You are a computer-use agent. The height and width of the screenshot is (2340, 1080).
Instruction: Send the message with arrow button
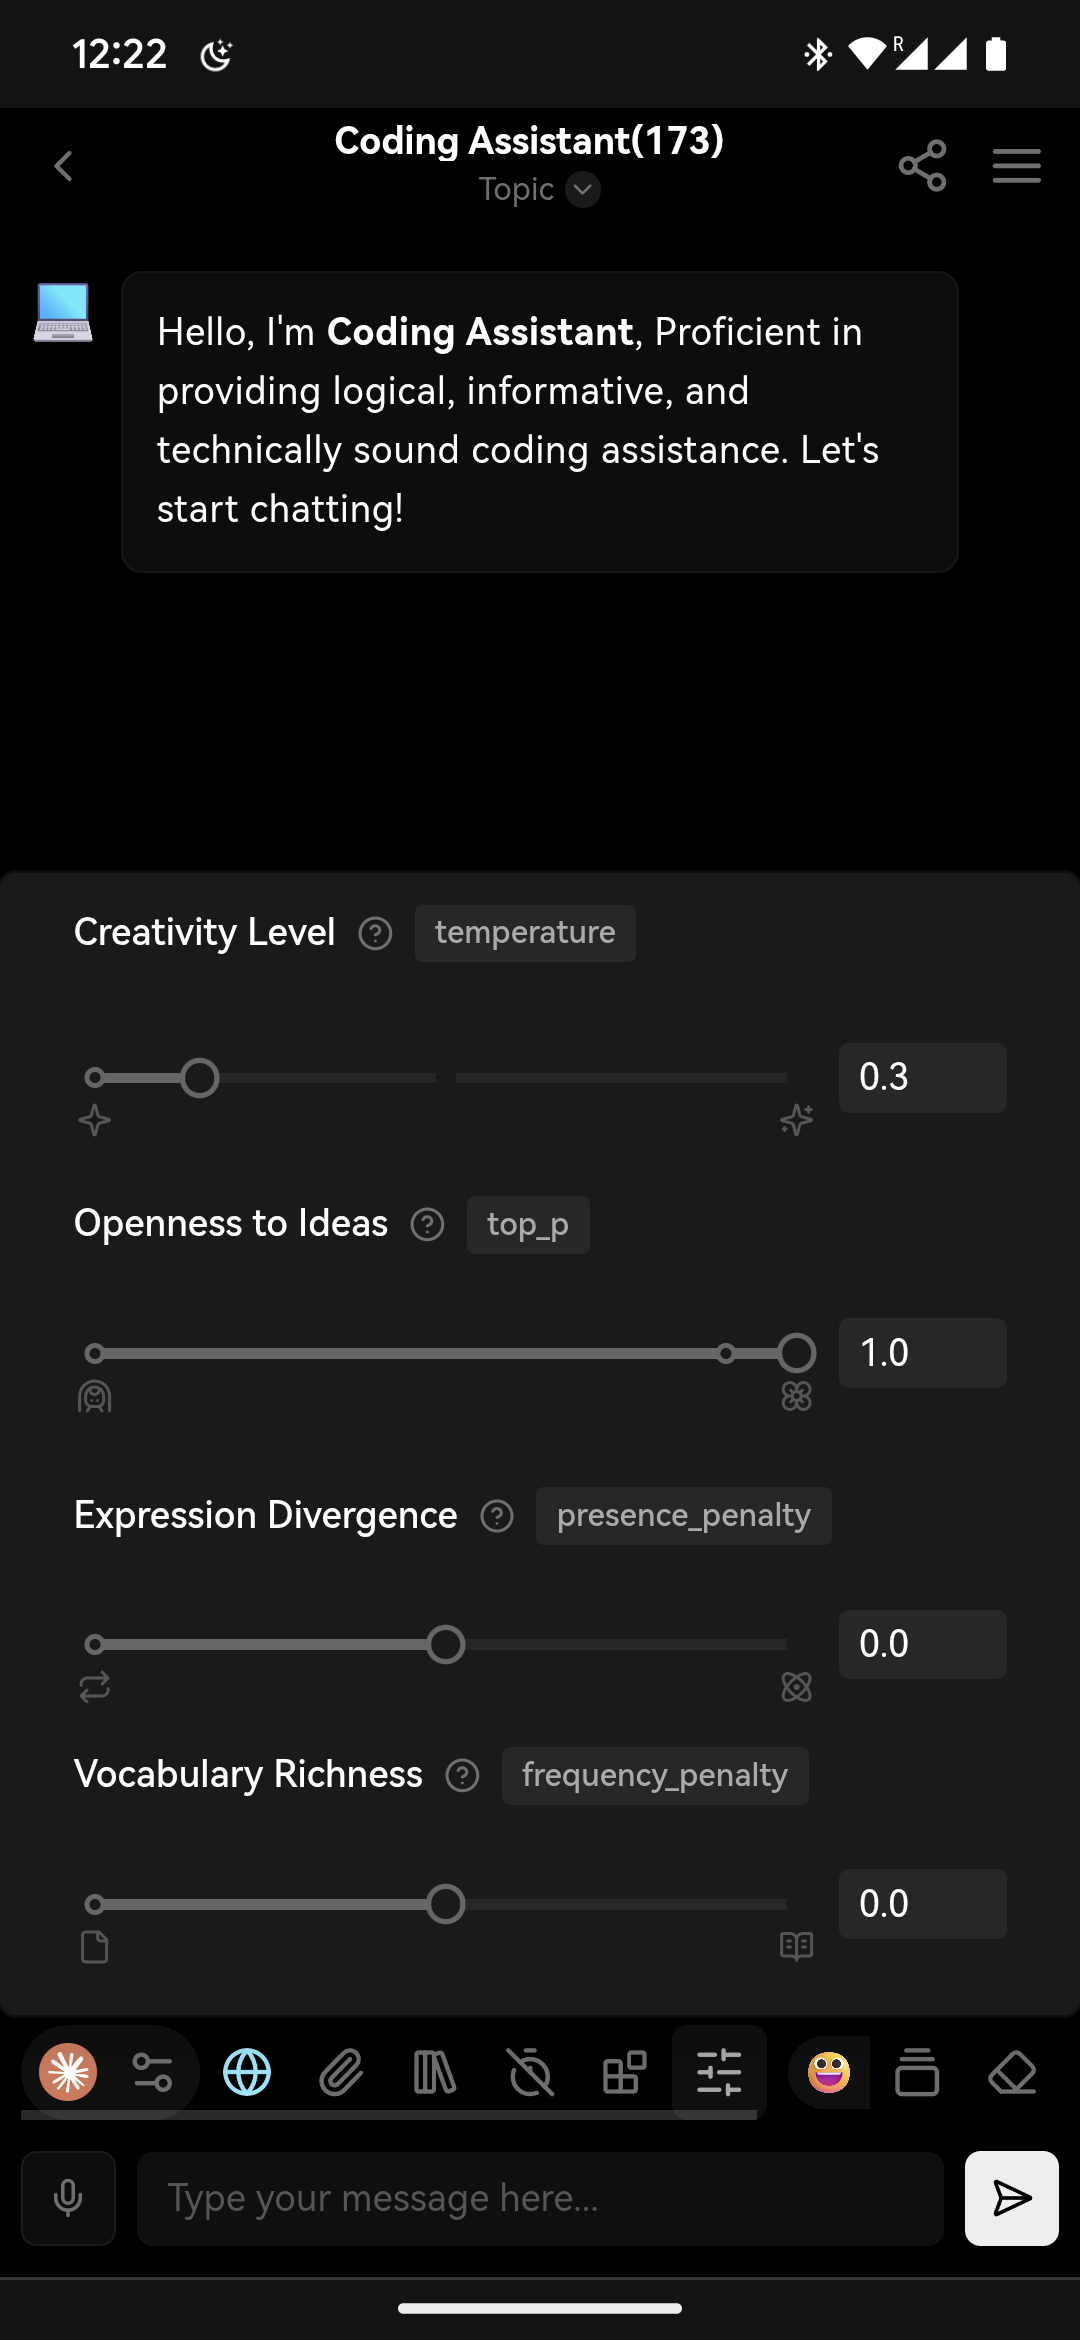(1012, 2198)
